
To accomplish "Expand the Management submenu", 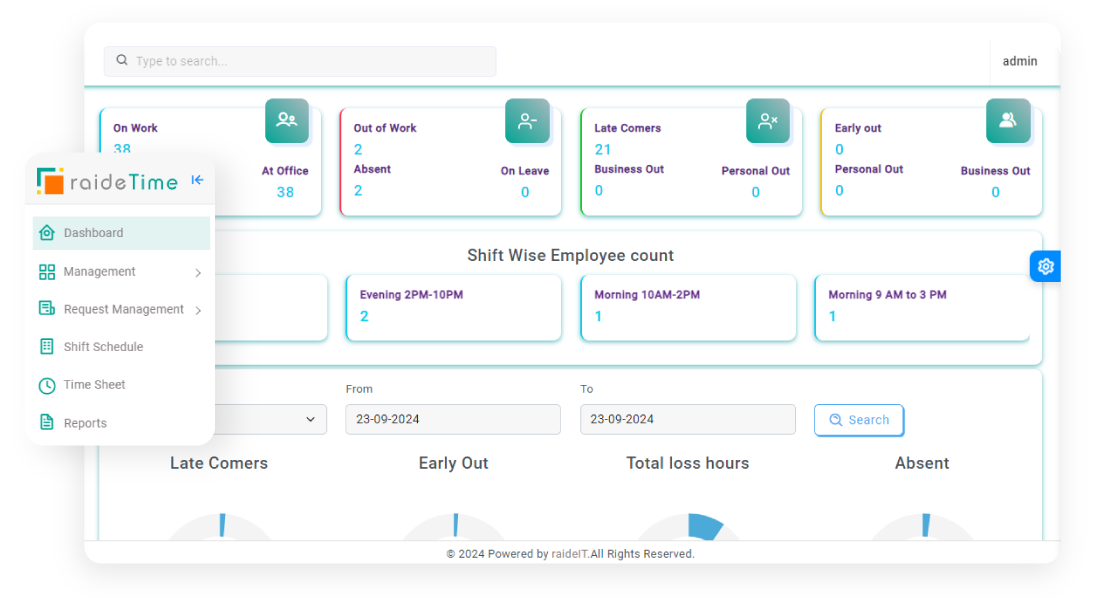I will click(198, 271).
